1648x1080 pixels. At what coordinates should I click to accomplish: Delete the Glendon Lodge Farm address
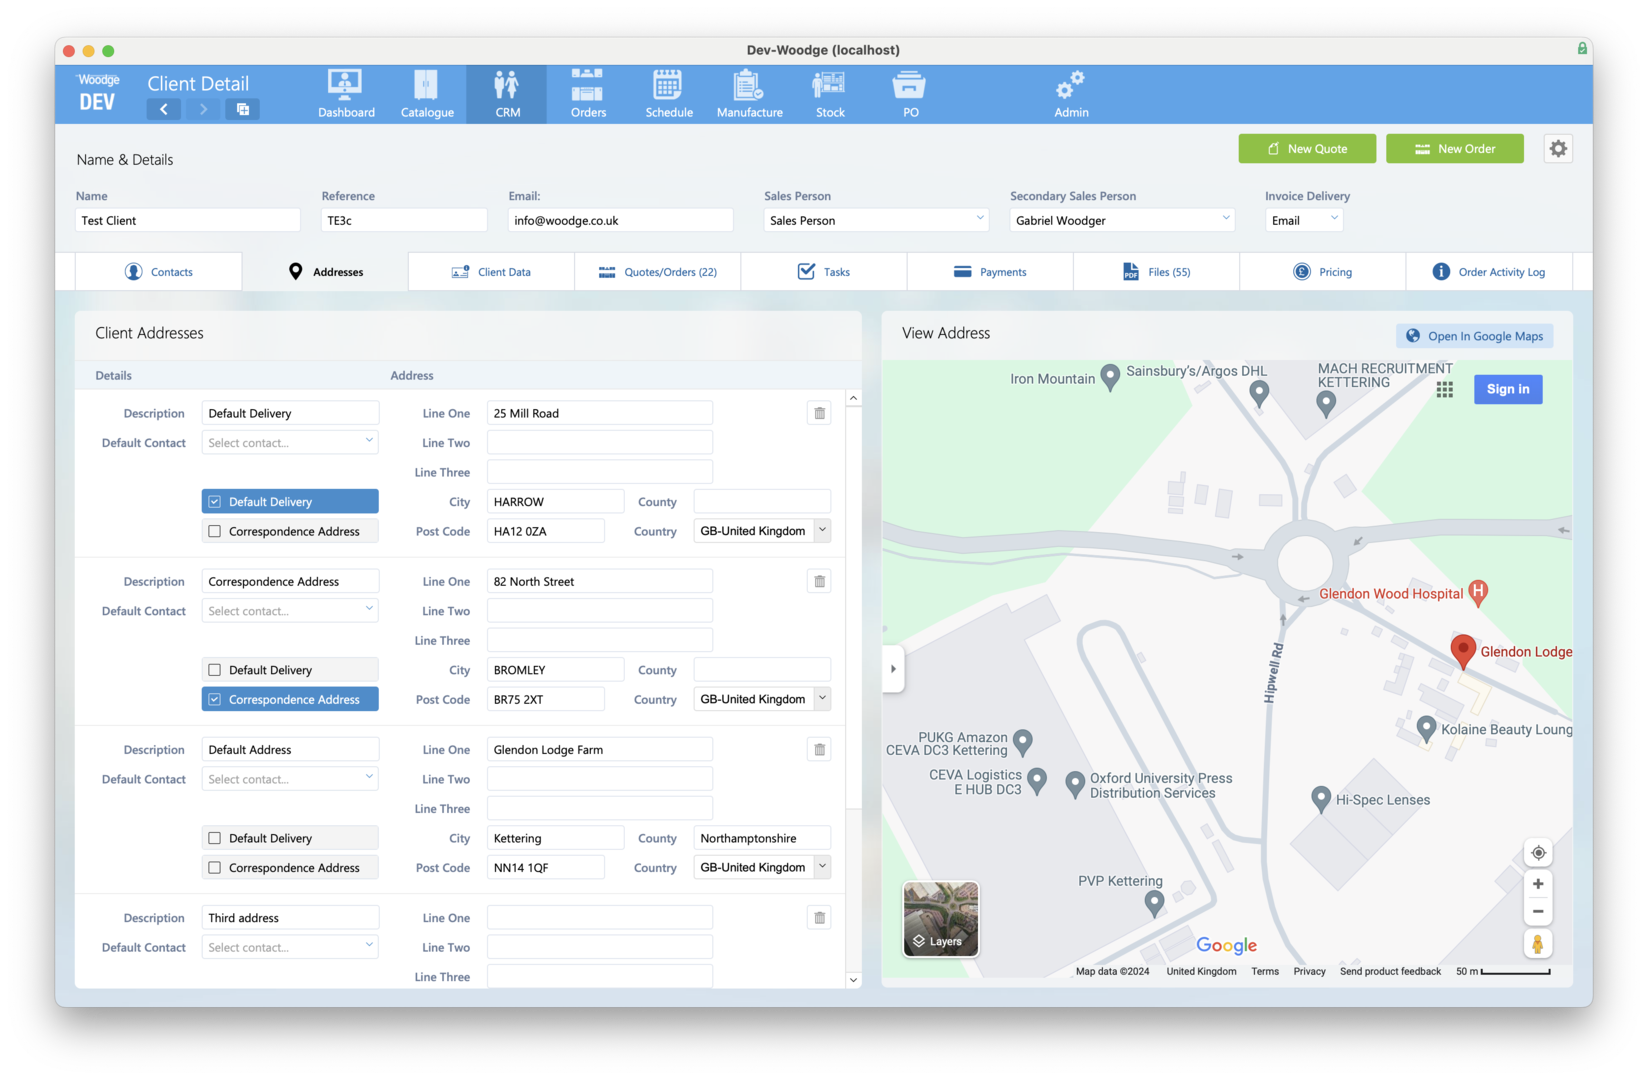(819, 749)
